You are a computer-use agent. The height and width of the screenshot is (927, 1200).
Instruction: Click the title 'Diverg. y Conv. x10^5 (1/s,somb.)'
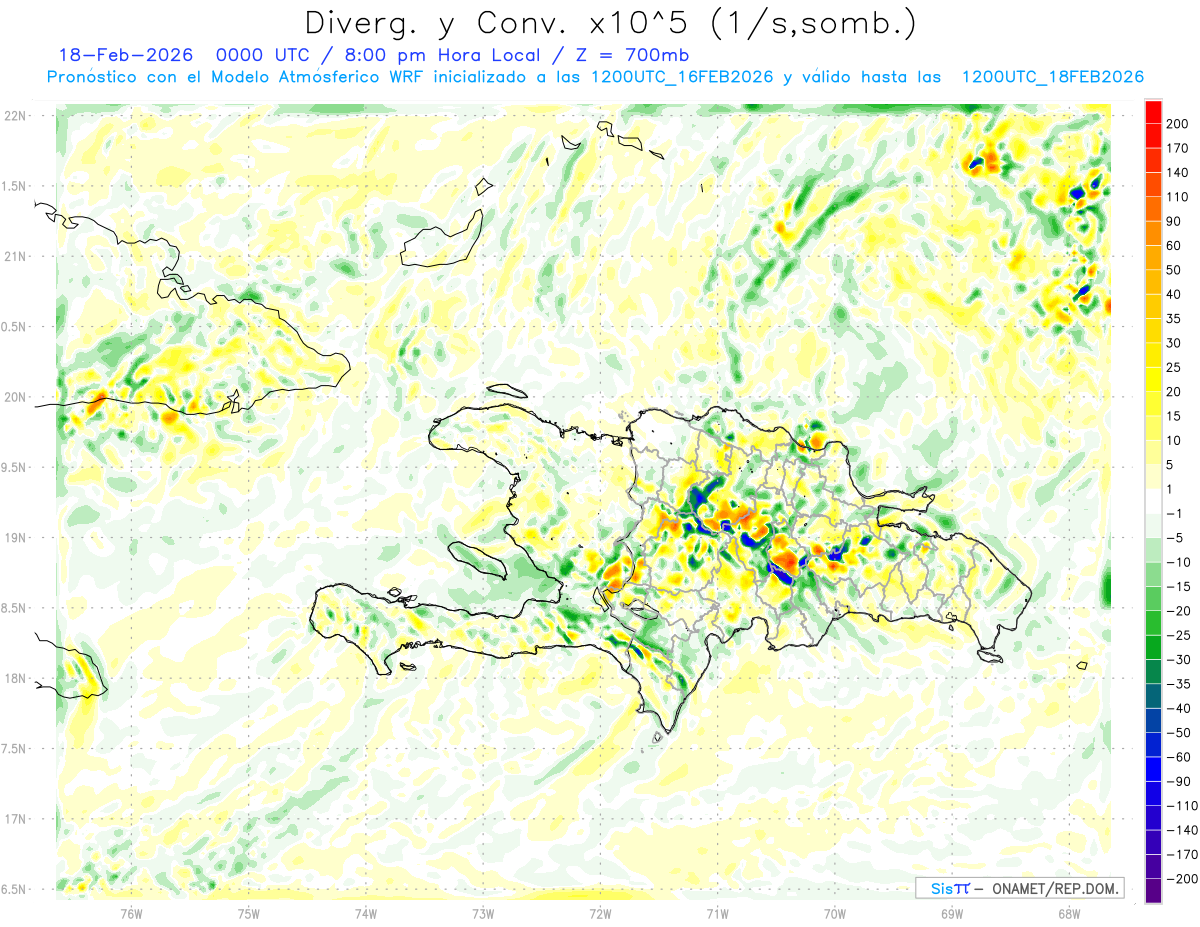tap(610, 22)
